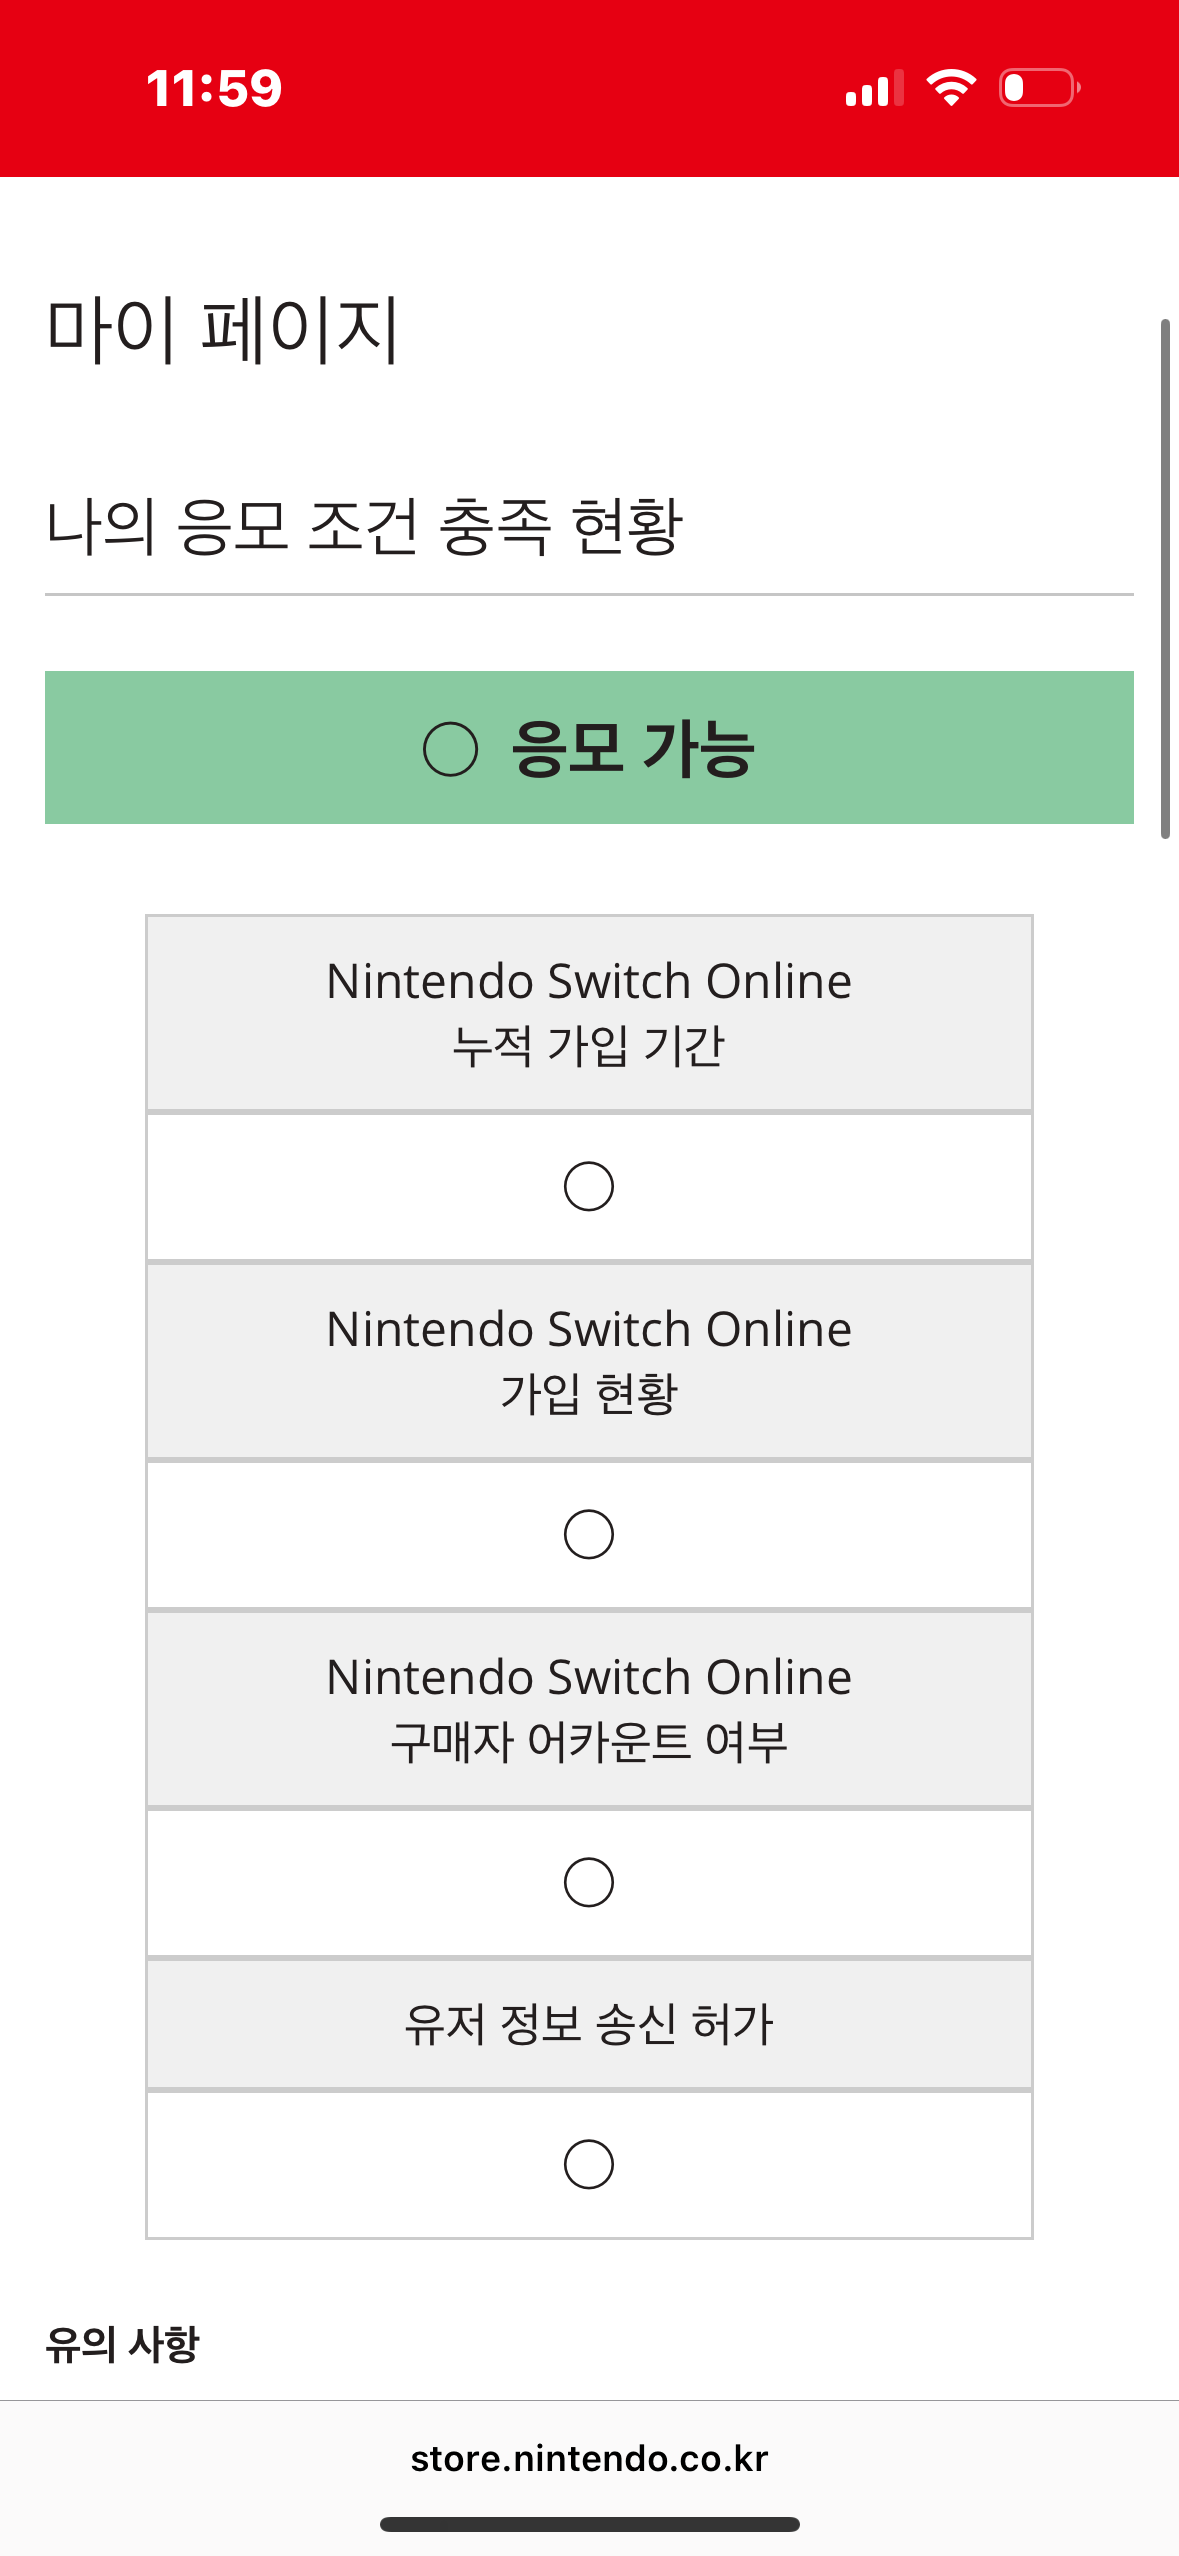The image size is (1179, 2556).
Task: Click the circle mark under 가입 현황
Action: coord(589,1534)
